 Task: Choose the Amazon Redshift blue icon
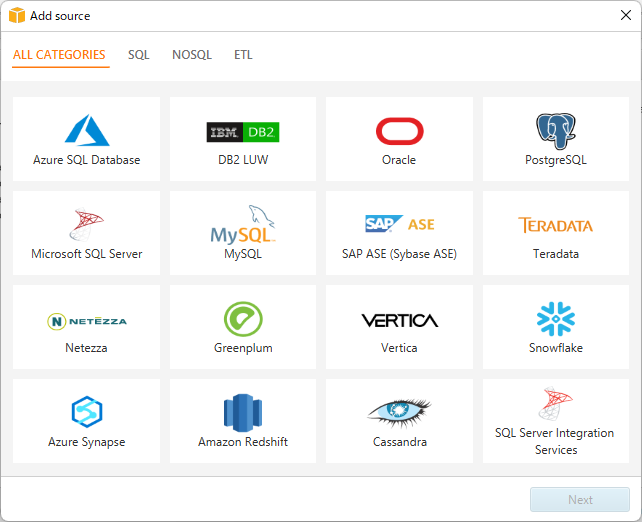pyautogui.click(x=243, y=413)
